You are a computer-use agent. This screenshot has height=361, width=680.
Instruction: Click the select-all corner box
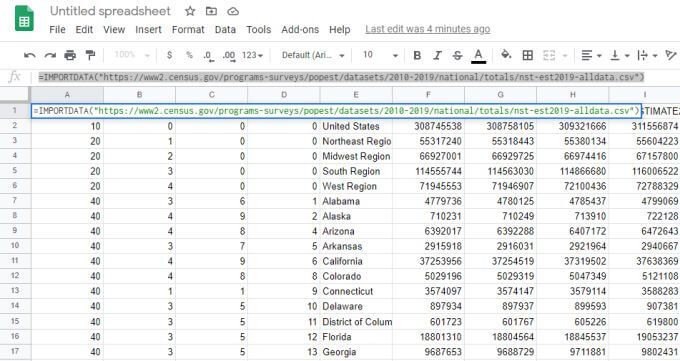point(15,95)
